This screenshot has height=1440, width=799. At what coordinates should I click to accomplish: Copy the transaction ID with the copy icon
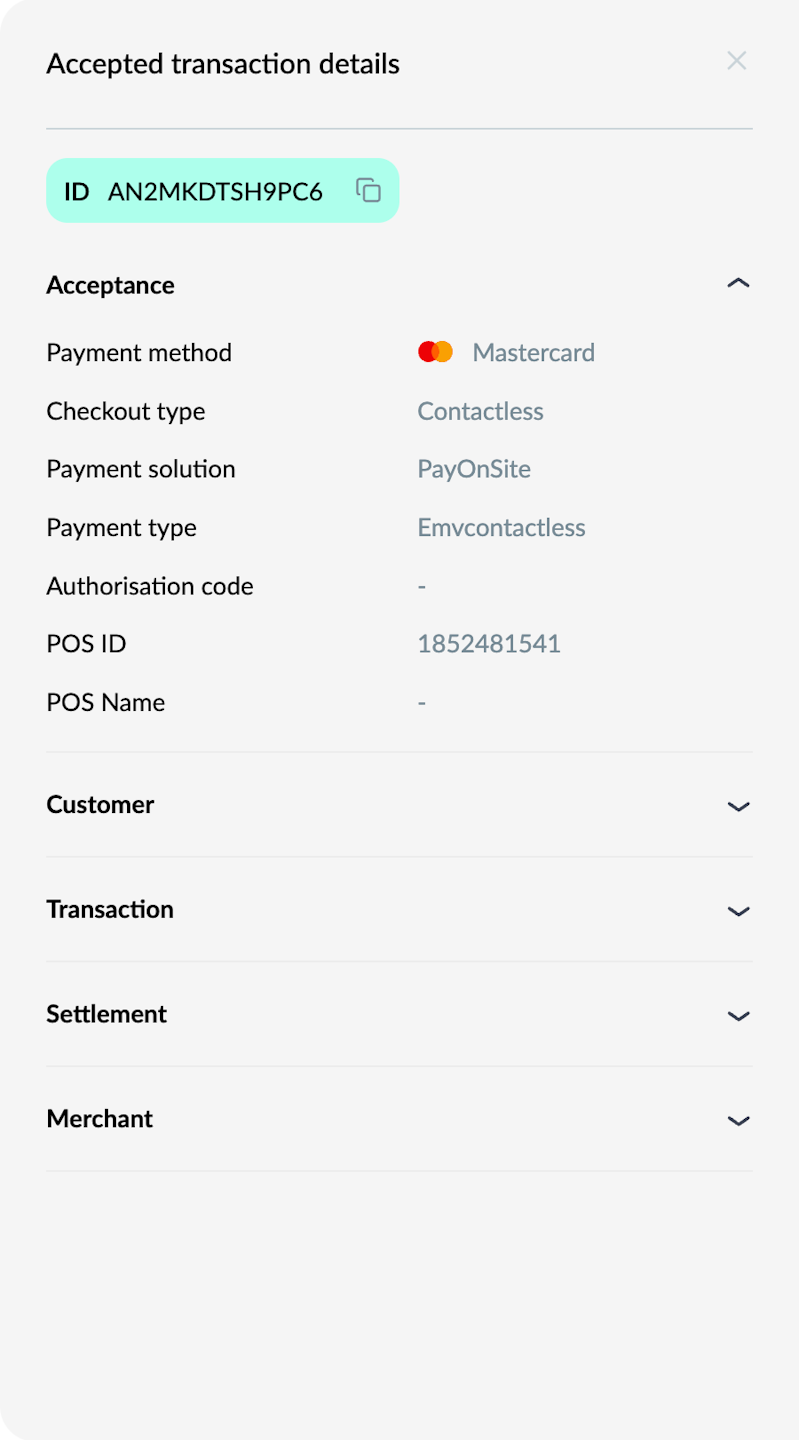(x=369, y=190)
